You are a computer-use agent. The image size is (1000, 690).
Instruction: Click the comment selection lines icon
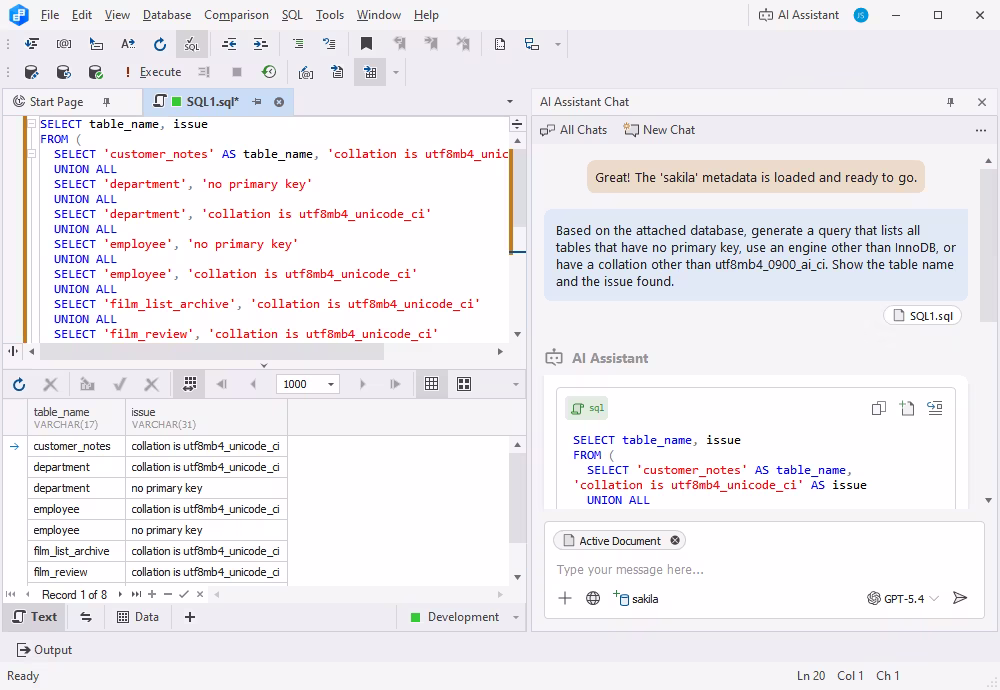point(298,44)
